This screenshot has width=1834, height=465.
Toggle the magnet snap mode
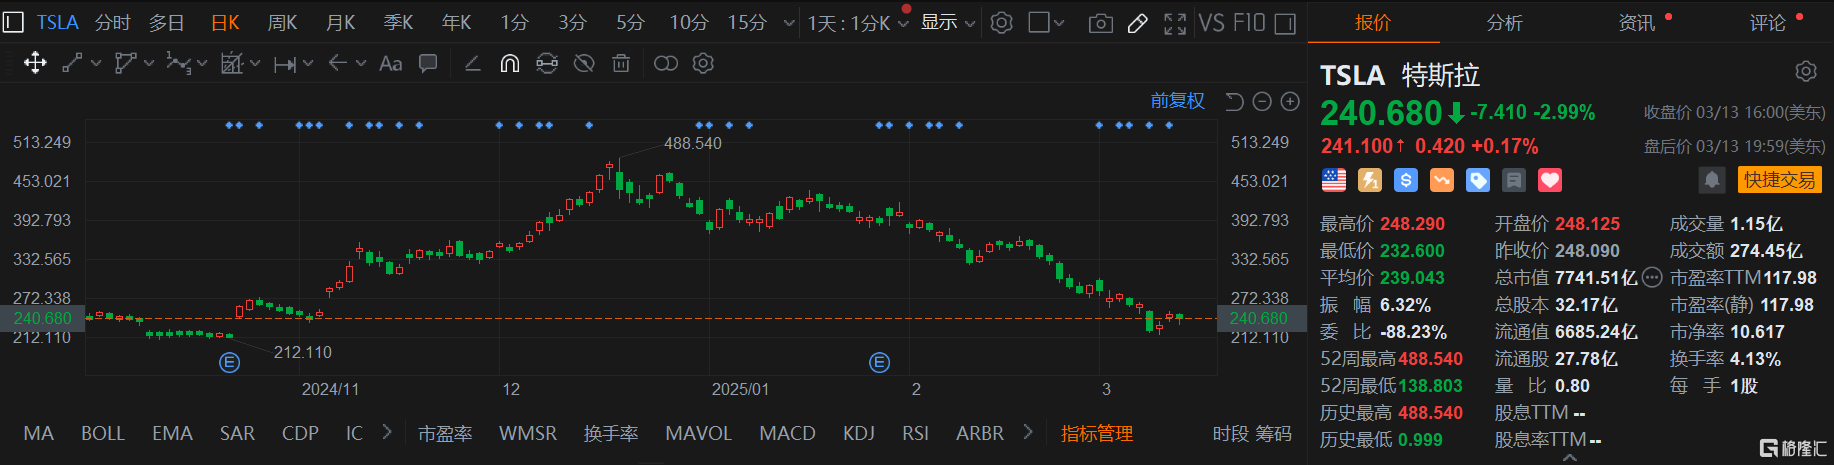click(x=510, y=63)
